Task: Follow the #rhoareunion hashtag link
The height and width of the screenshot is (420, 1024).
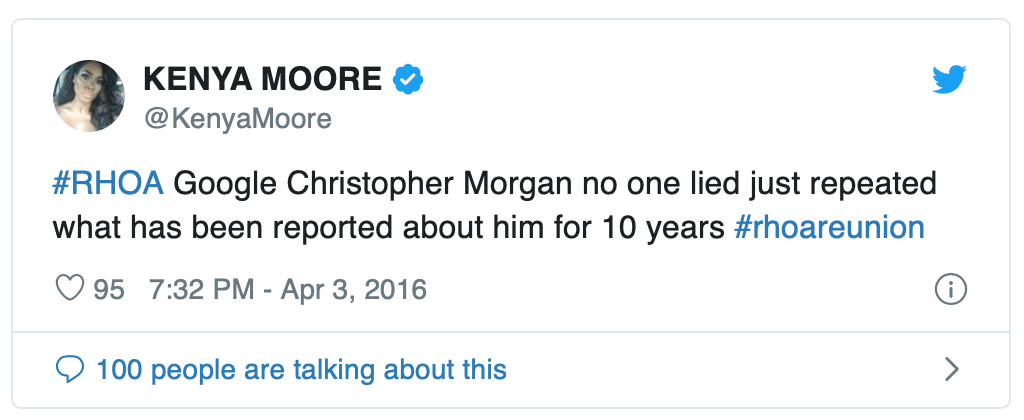Action: [829, 227]
